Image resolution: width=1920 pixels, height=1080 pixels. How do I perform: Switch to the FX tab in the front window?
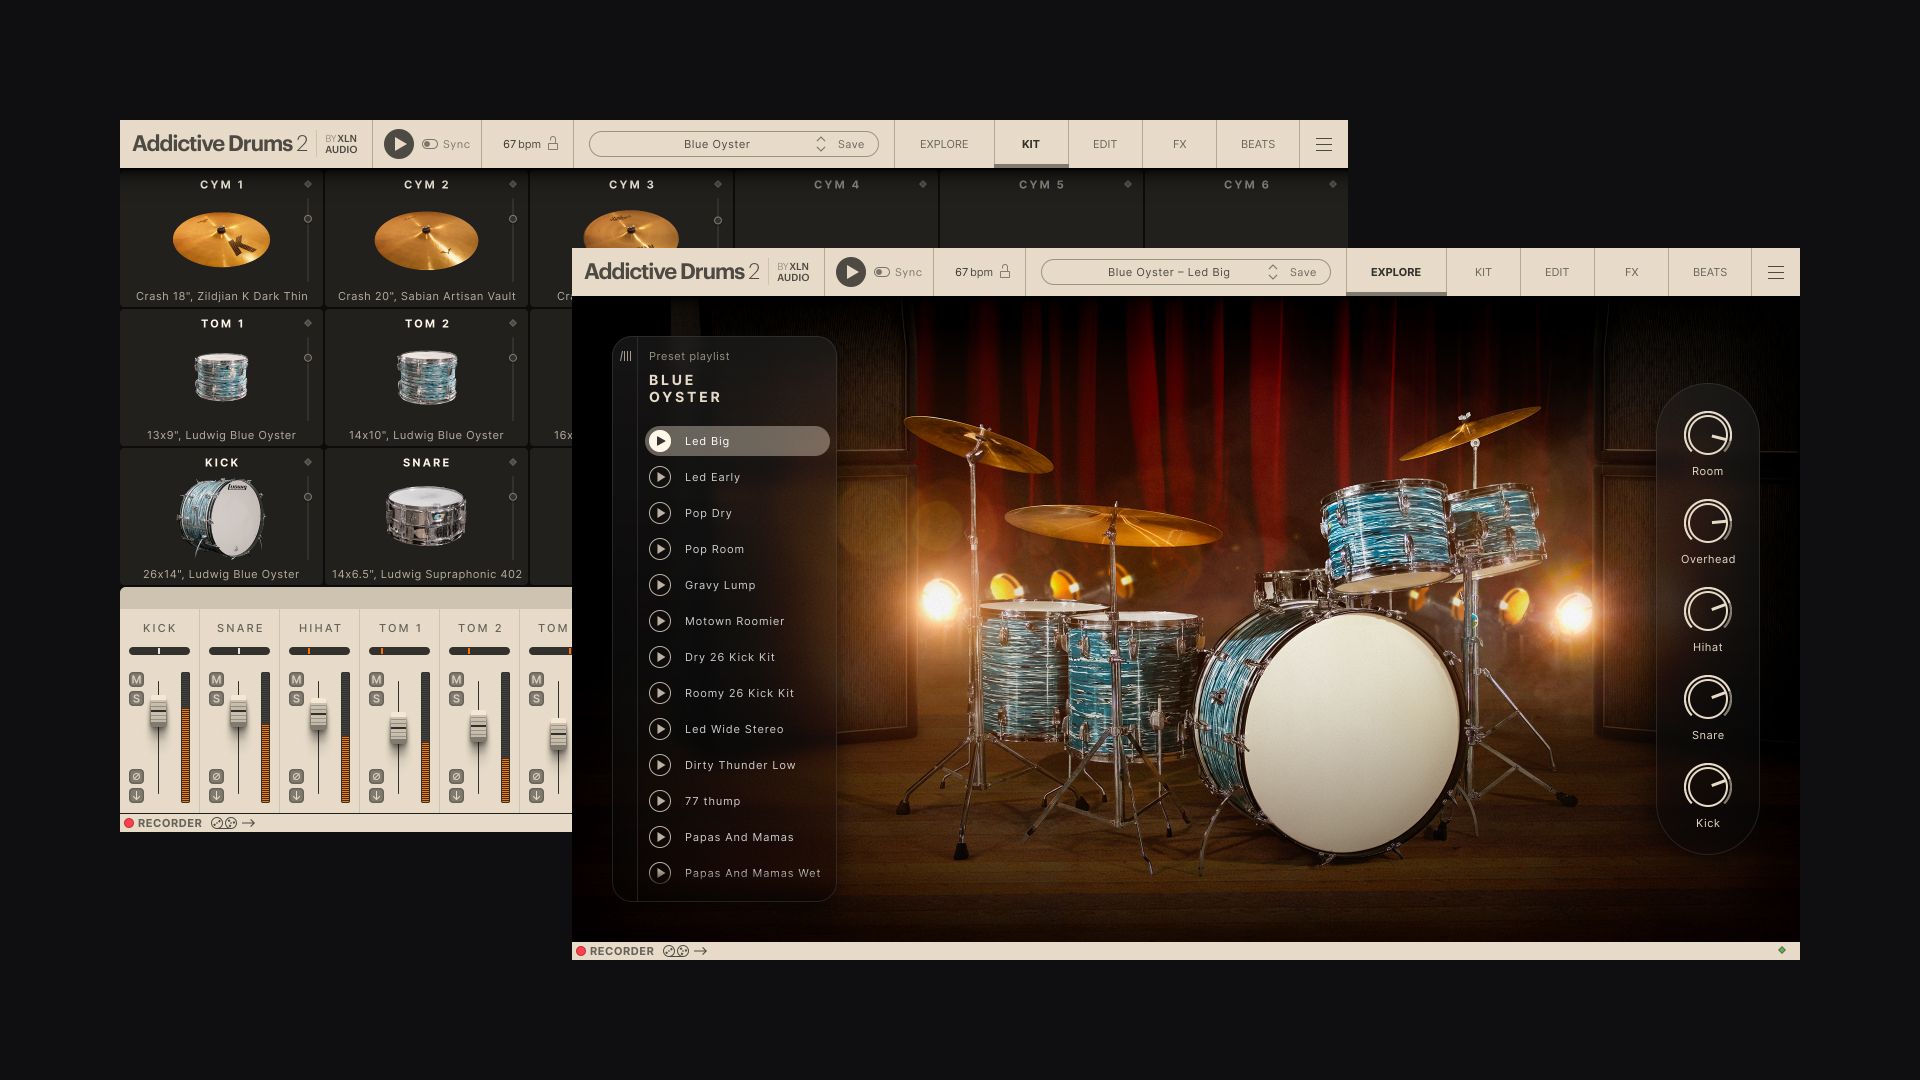click(1631, 272)
